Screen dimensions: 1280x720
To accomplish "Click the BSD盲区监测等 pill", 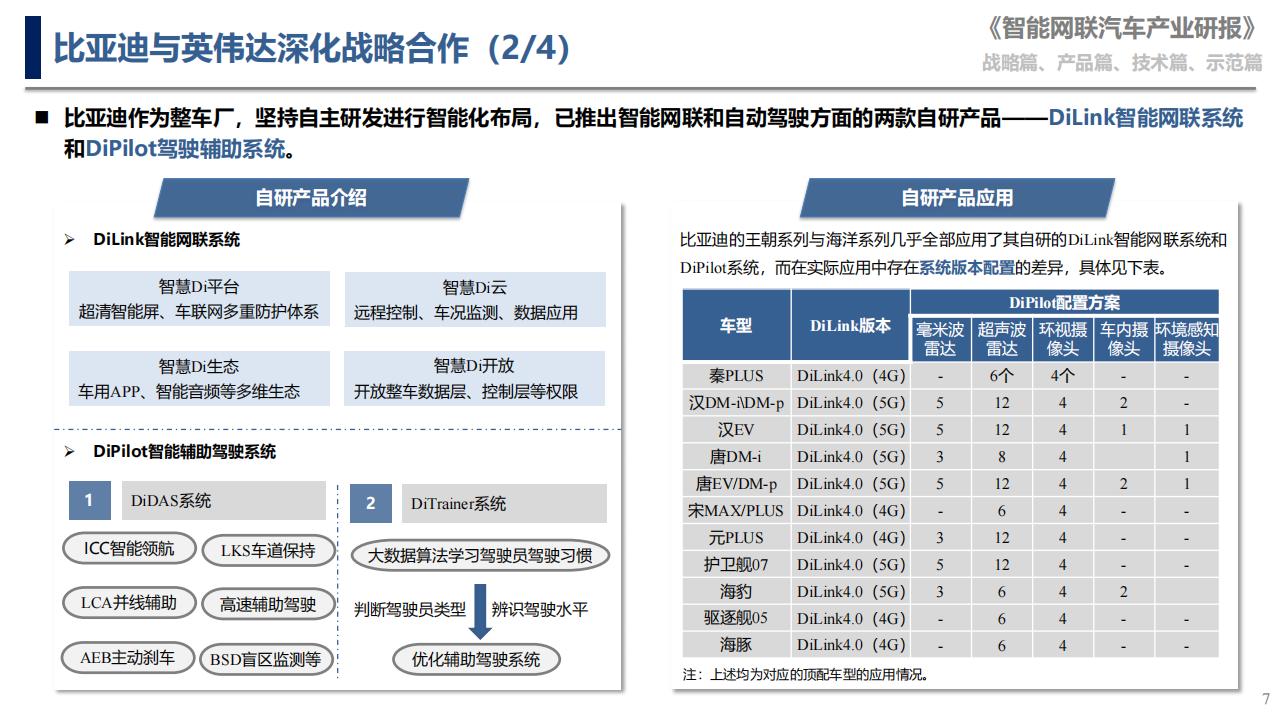I will [267, 659].
